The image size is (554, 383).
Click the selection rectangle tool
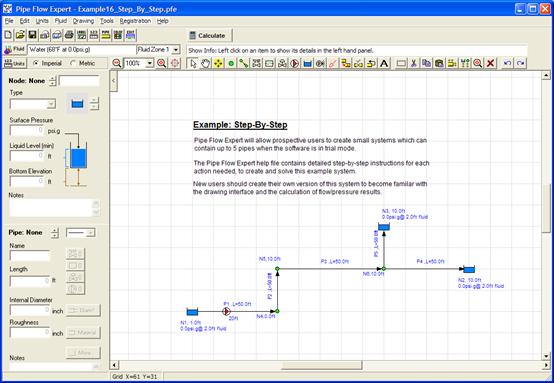[x=401, y=63]
